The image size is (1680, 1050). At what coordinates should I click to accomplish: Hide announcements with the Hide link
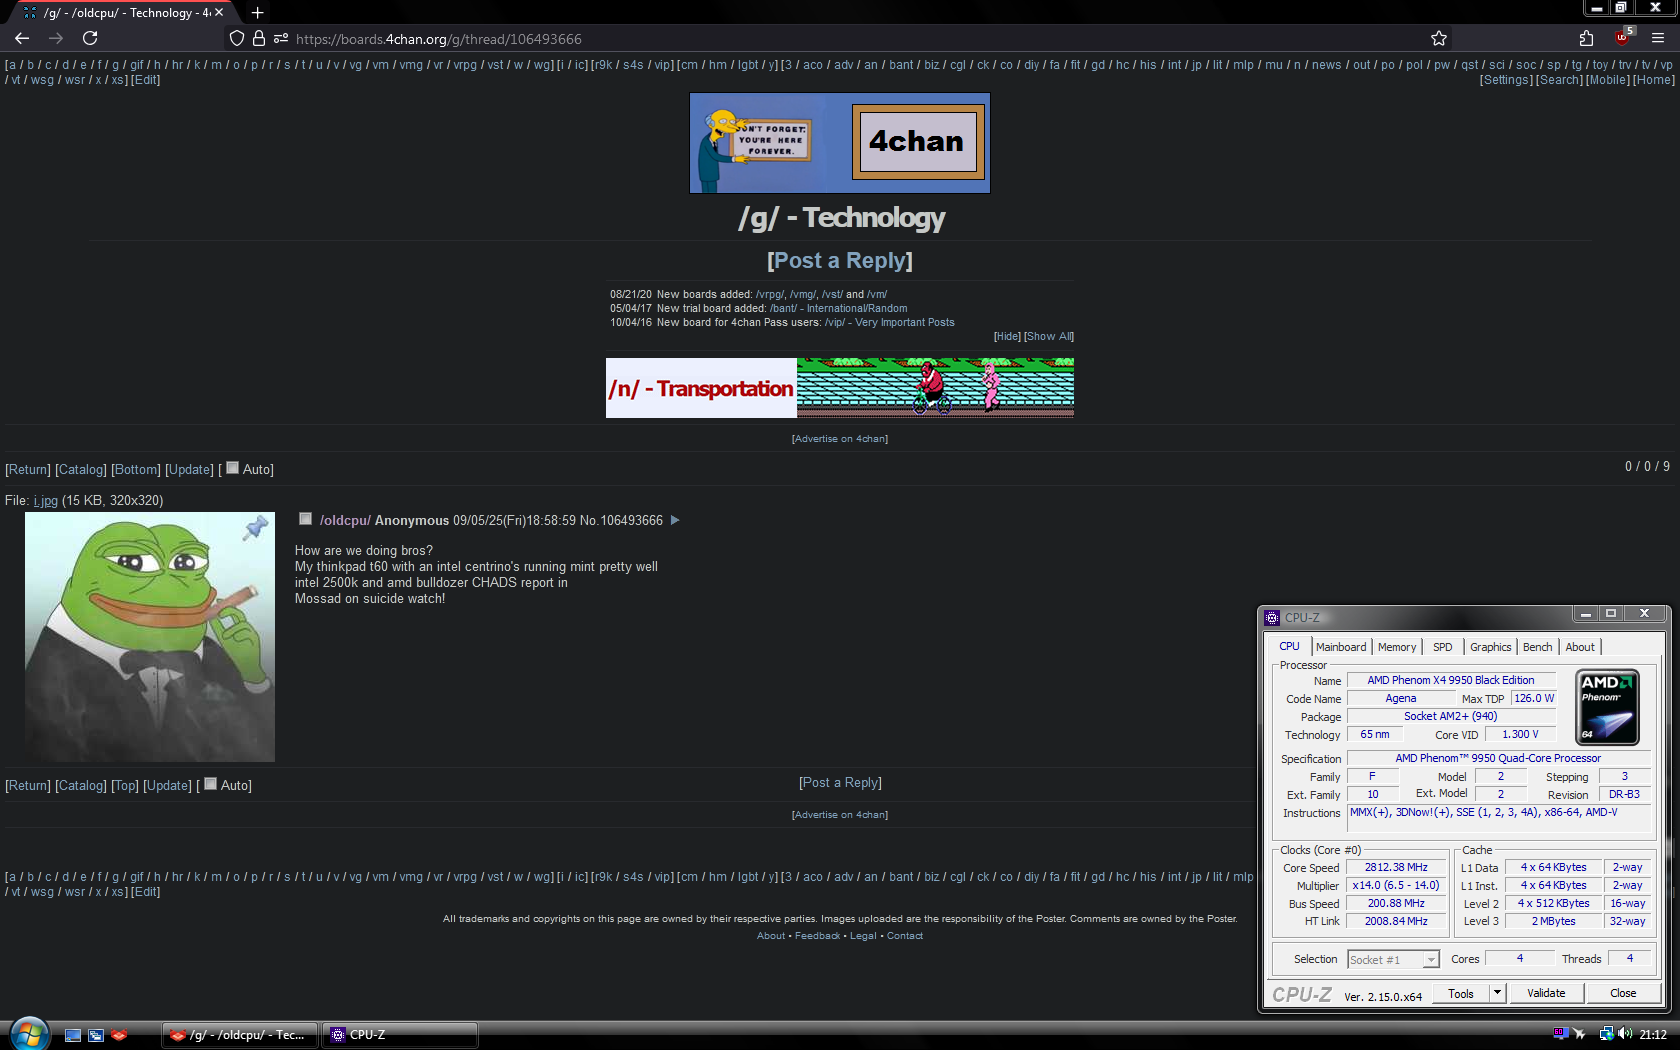(x=1007, y=337)
